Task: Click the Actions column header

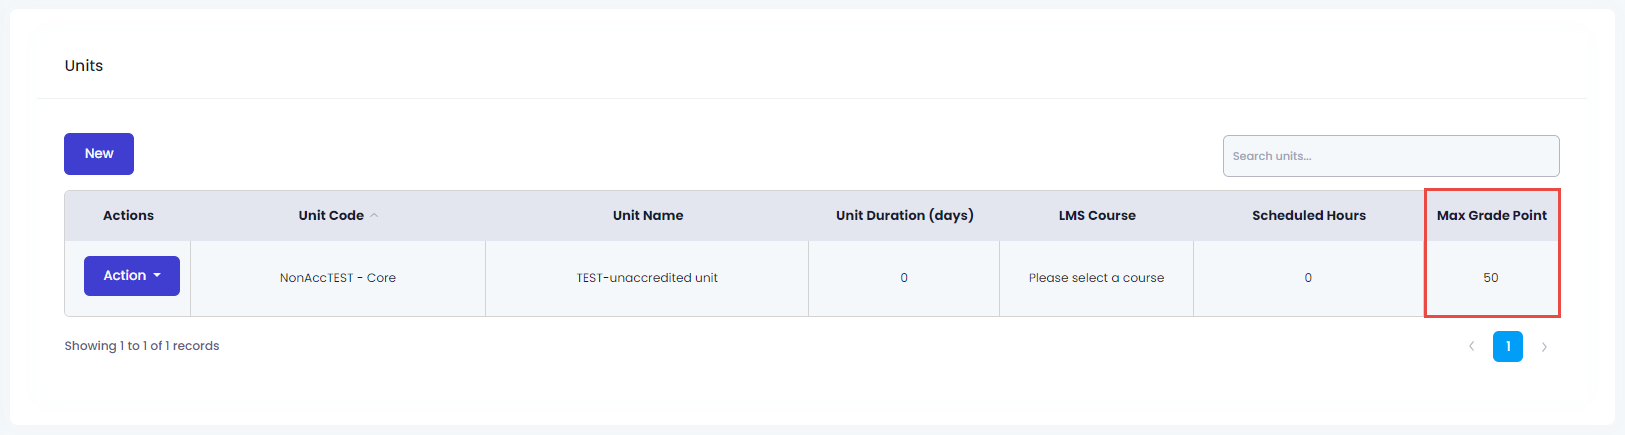Action: click(x=128, y=215)
